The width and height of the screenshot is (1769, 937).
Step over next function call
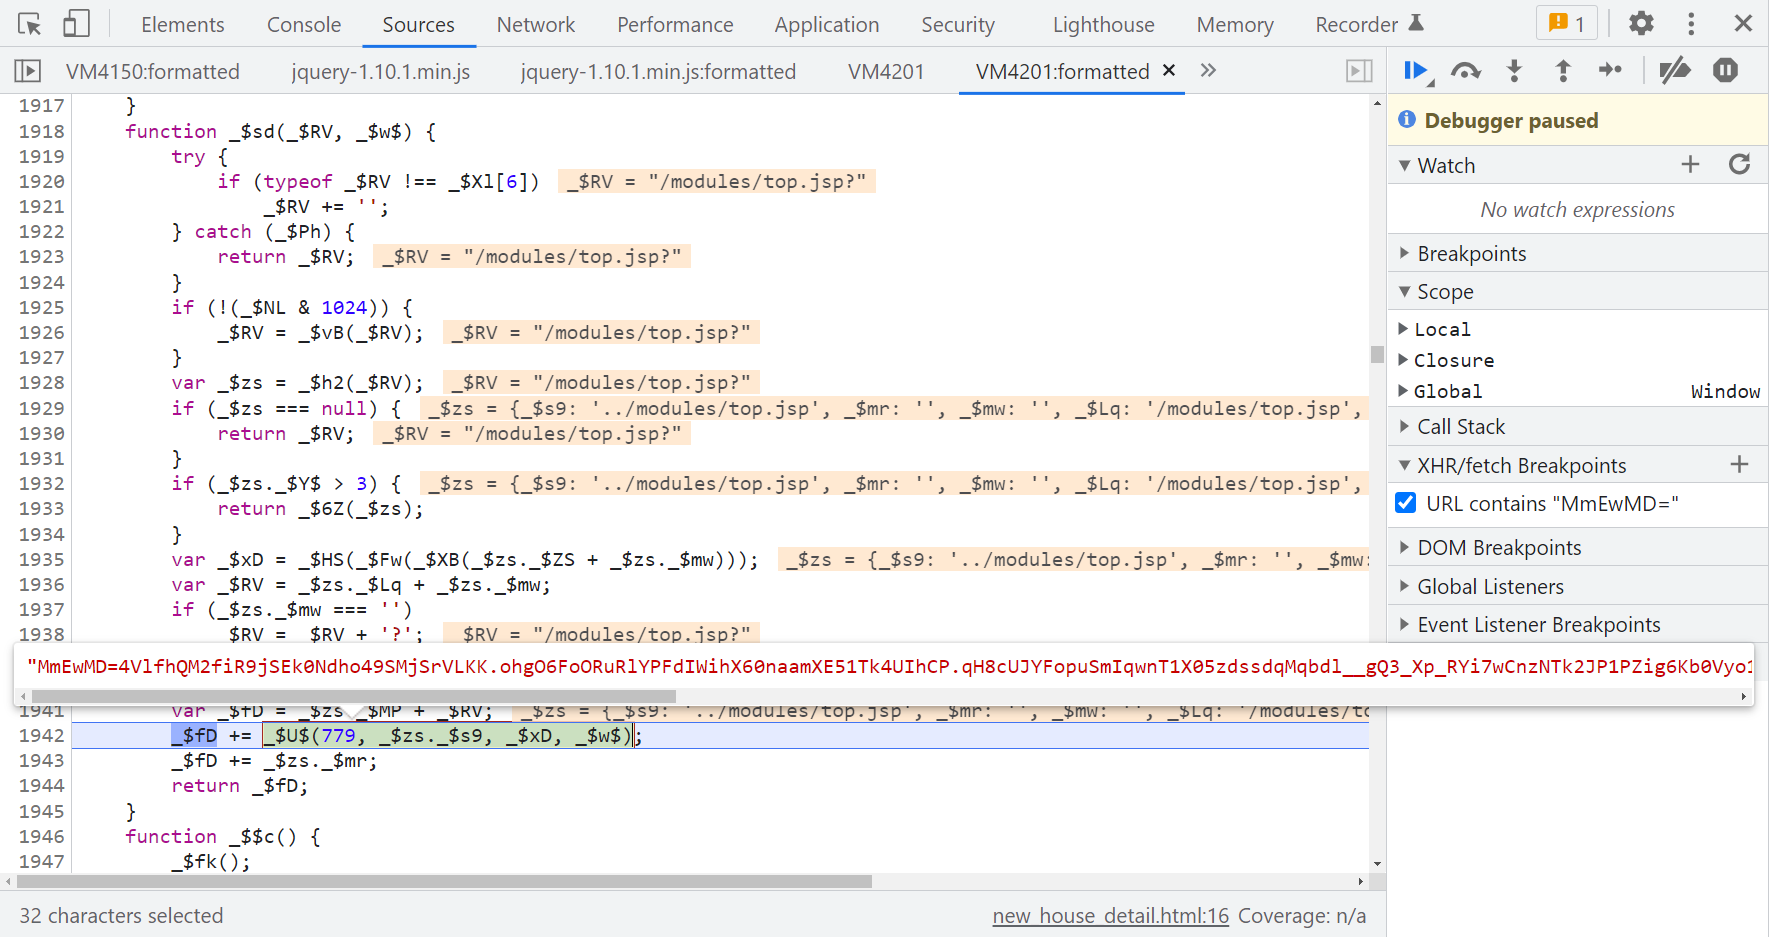coord(1465,70)
